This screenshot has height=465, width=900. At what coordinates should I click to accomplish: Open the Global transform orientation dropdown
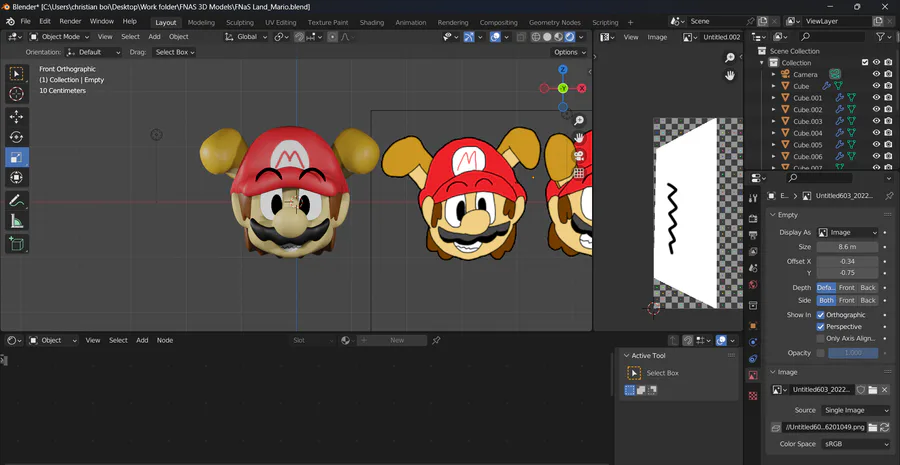point(246,37)
